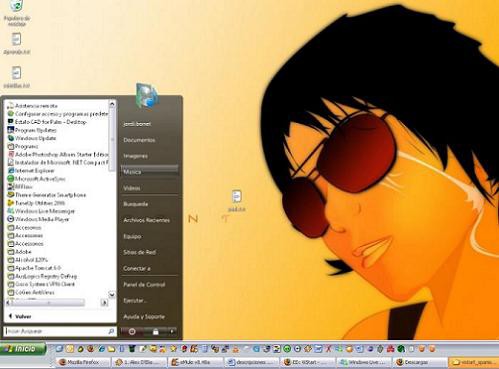This screenshot has height=369, width=499.
Task: Click the Inicio start button
Action: tap(23, 349)
